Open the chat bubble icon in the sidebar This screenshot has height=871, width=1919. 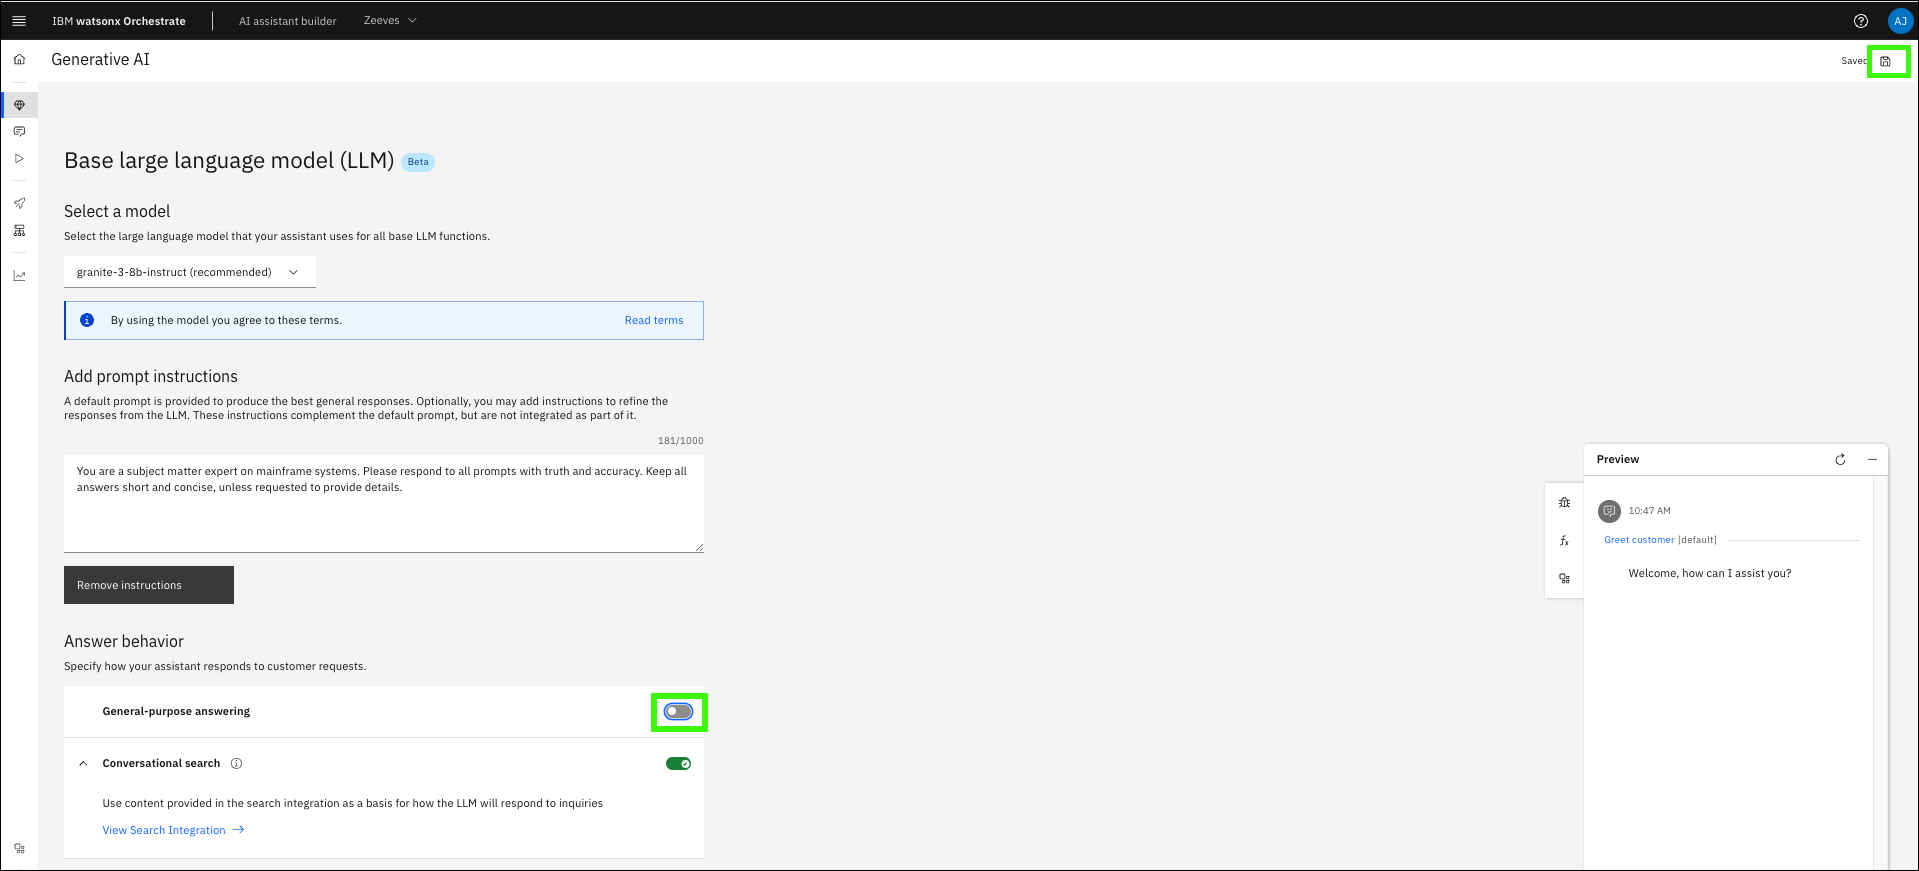(19, 131)
